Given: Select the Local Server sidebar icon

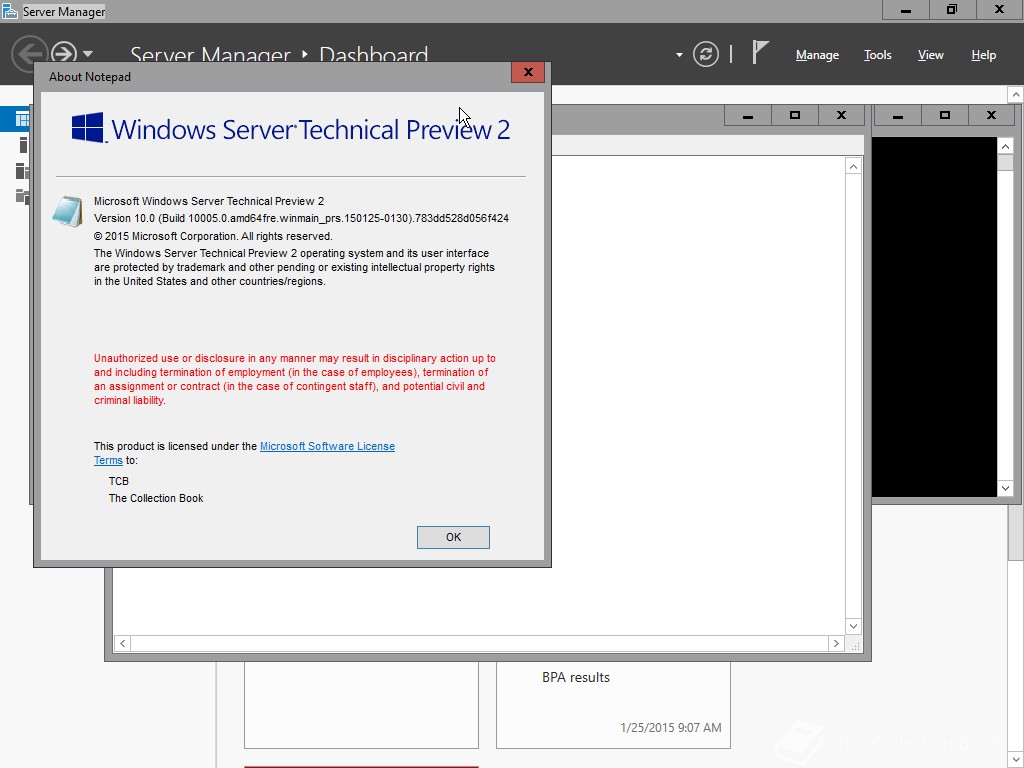Looking at the screenshot, I should (x=23, y=145).
